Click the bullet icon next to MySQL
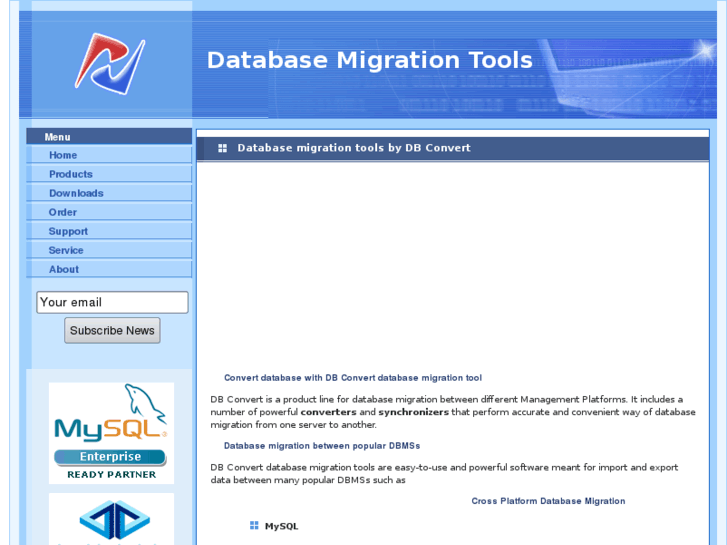 point(254,525)
